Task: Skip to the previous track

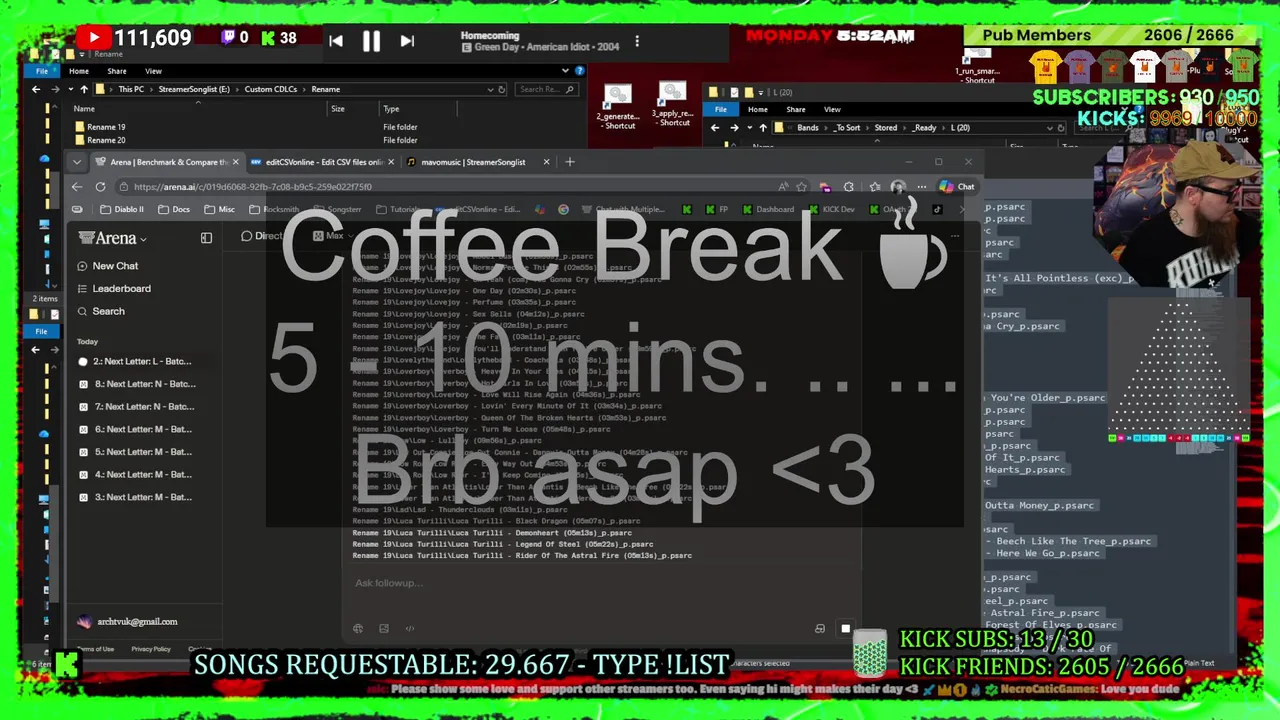Action: click(336, 41)
